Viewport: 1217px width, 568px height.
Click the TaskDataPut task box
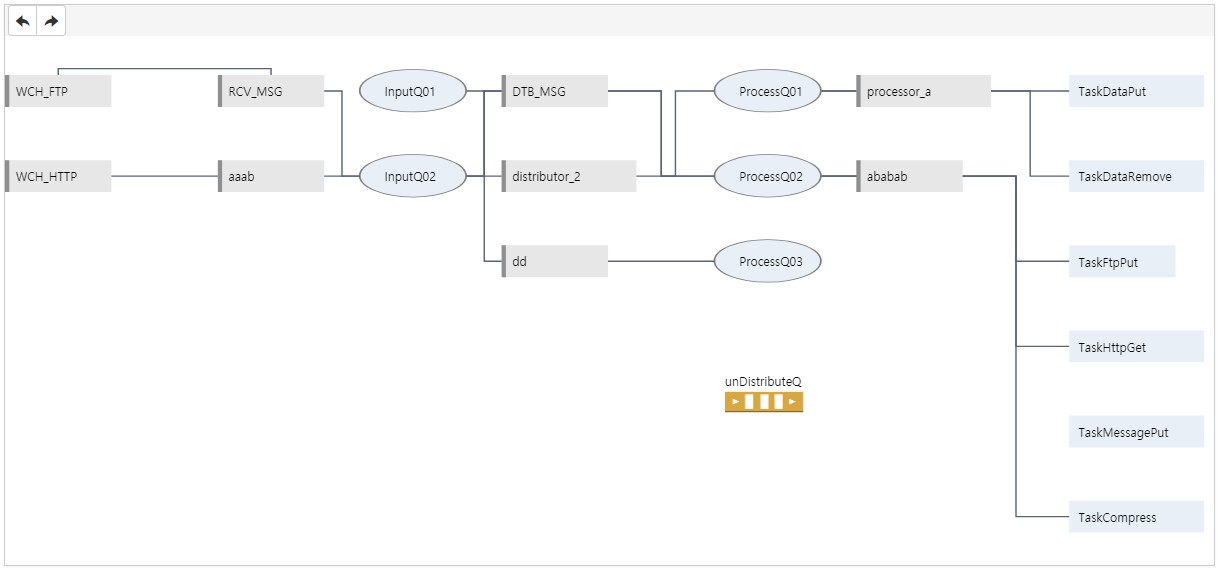(x=1135, y=91)
